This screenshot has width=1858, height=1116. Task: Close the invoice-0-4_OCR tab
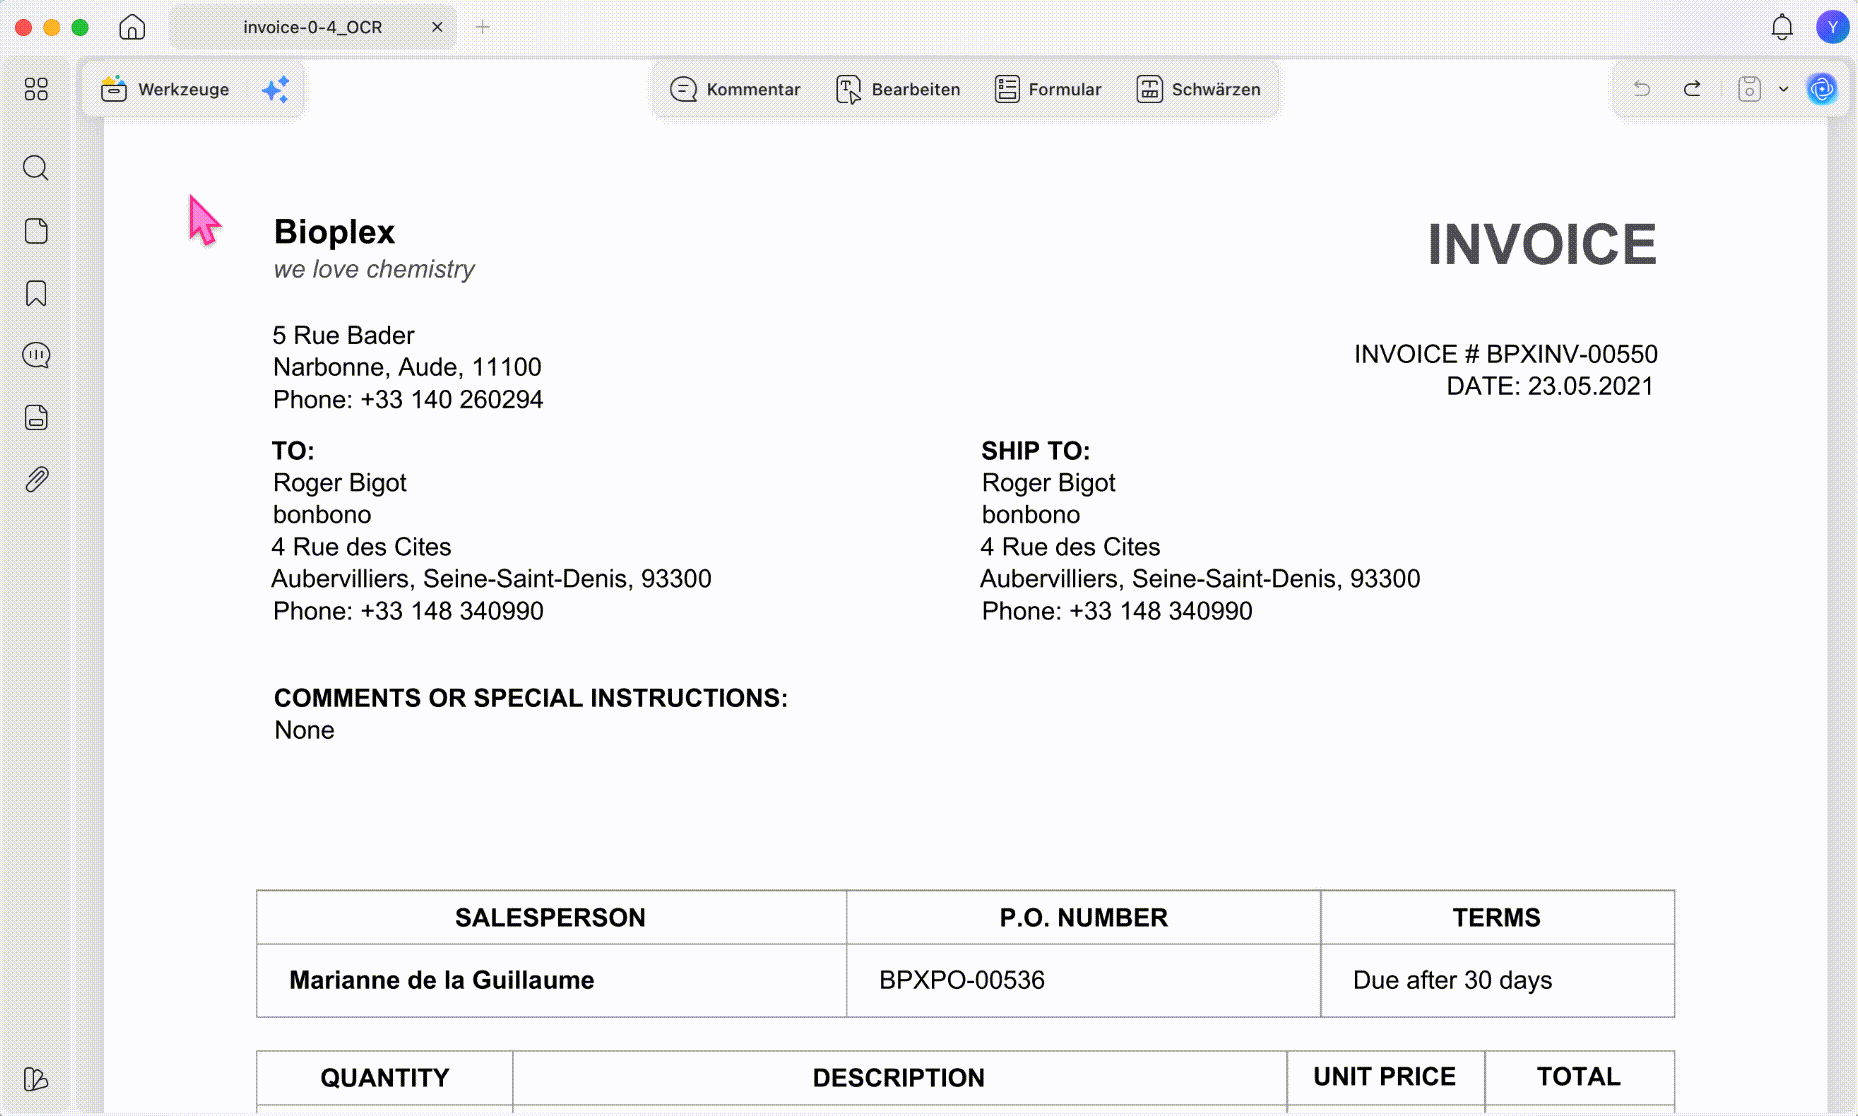point(437,27)
